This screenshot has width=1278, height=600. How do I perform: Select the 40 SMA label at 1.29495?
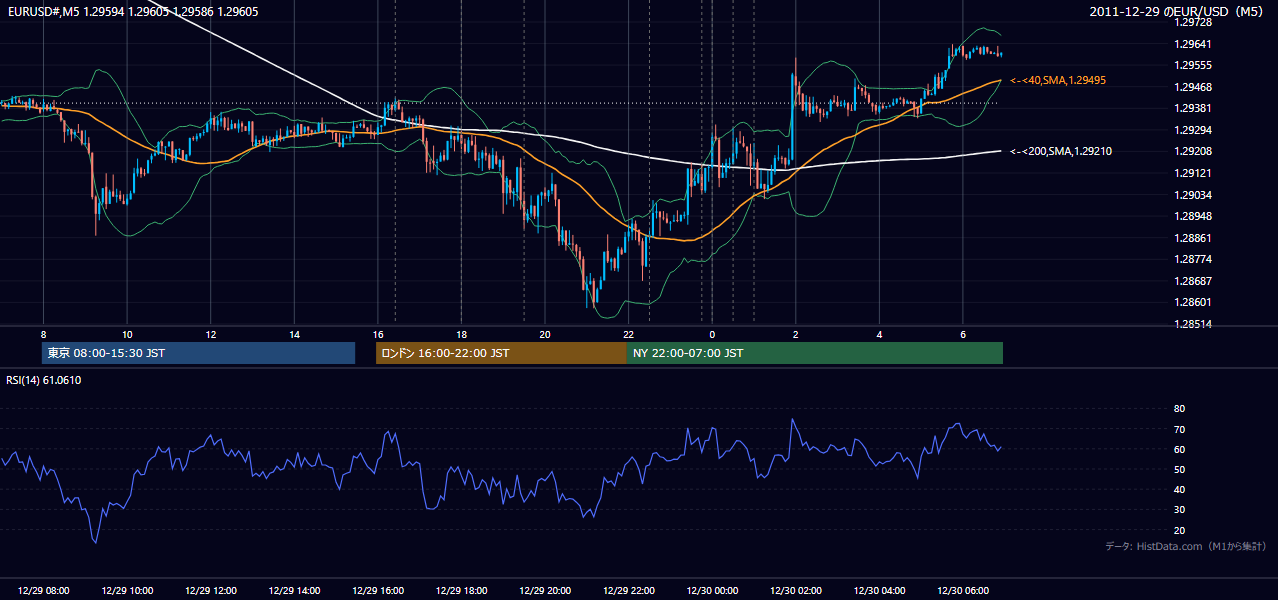click(x=1058, y=80)
